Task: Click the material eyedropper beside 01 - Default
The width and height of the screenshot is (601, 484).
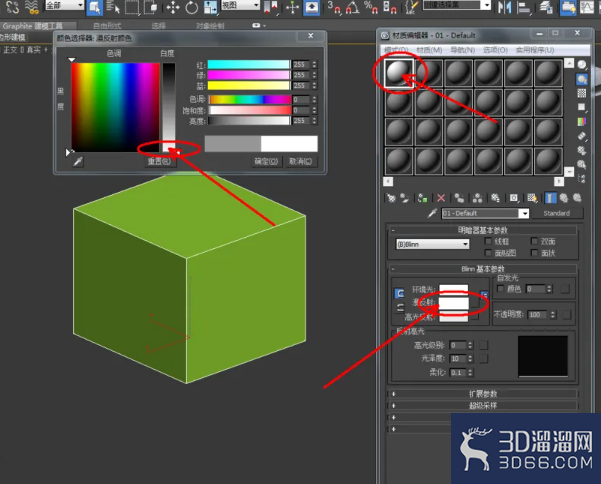Action: coord(432,213)
